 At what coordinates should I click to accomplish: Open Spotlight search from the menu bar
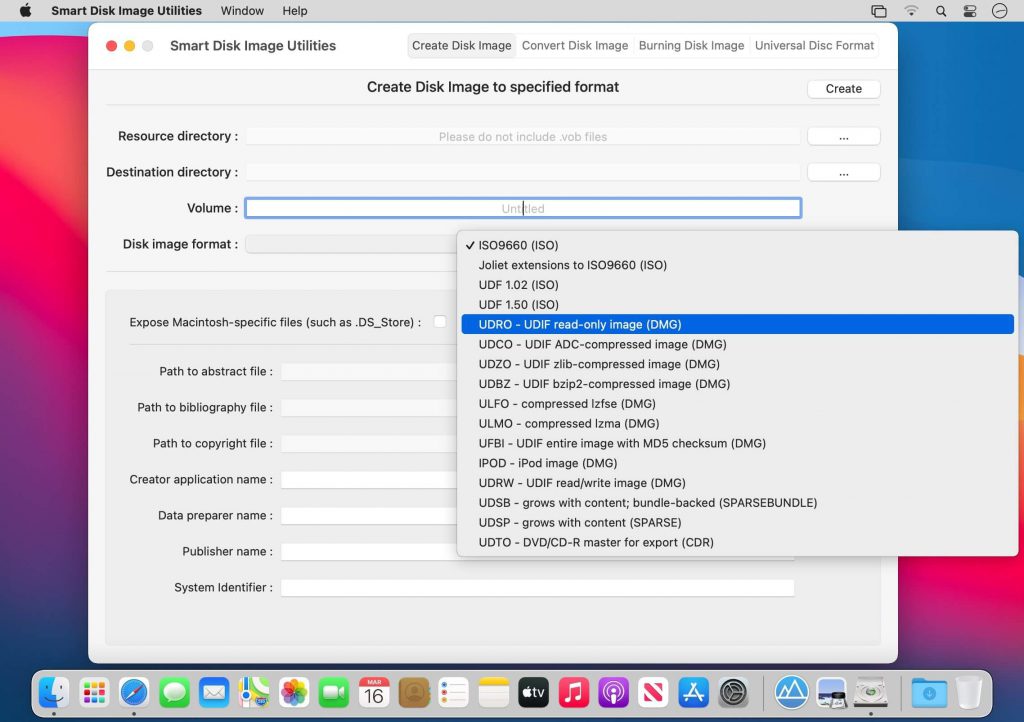(941, 11)
